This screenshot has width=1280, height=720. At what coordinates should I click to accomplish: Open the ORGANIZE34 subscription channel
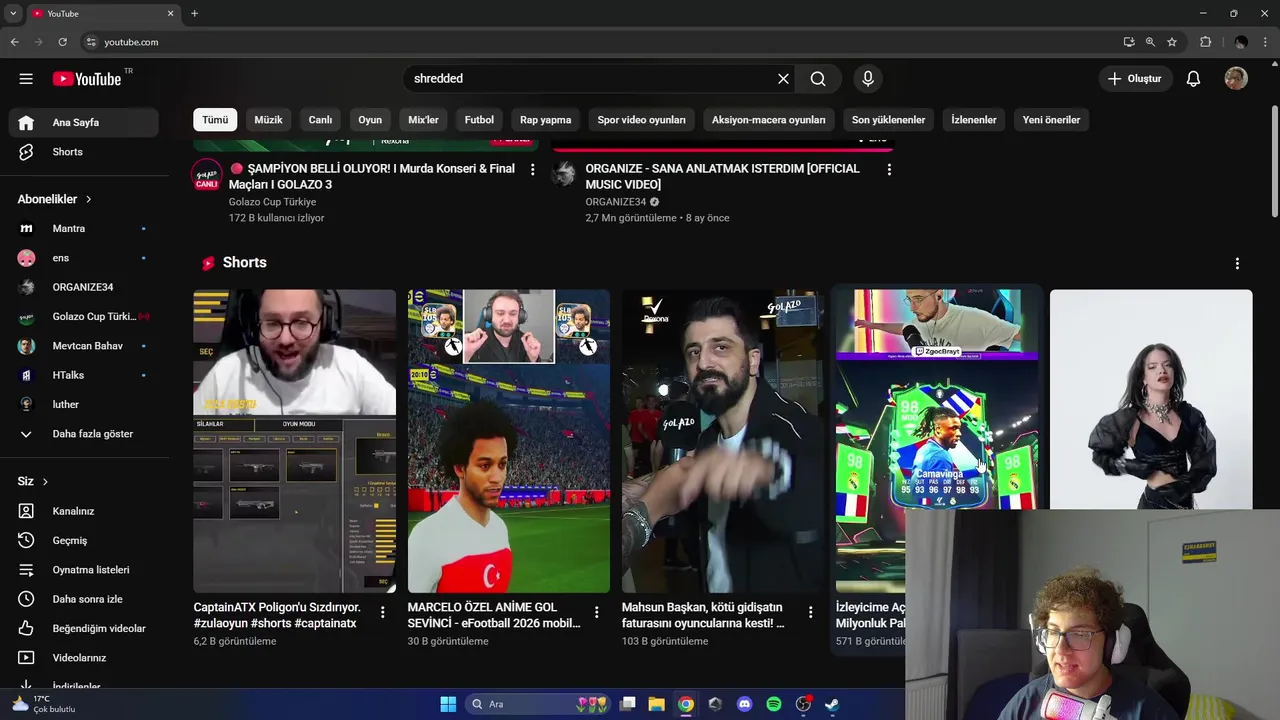coord(84,287)
